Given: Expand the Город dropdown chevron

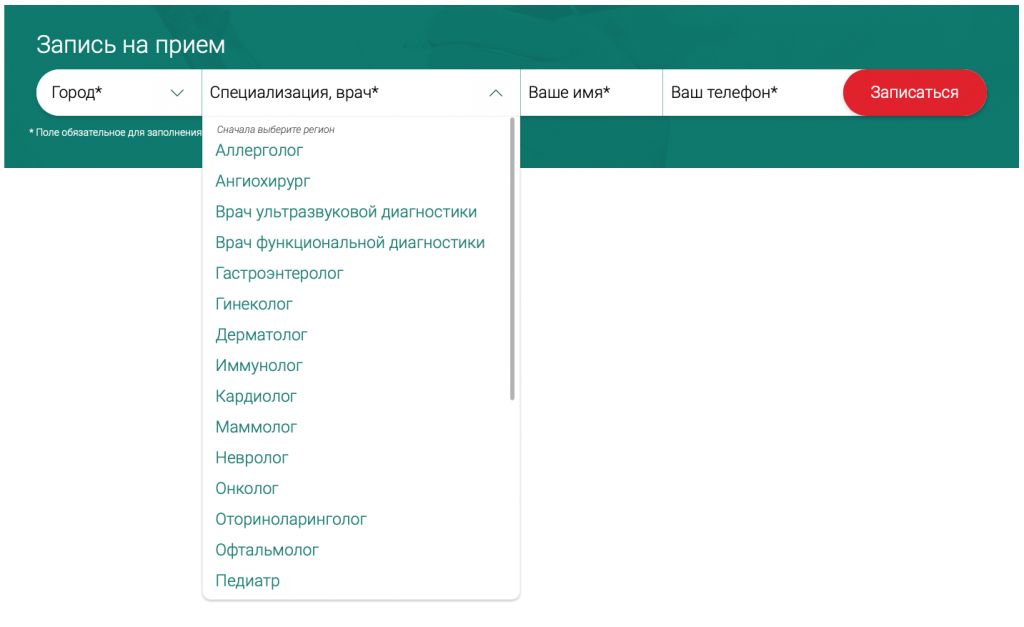Looking at the screenshot, I should click(x=177, y=93).
